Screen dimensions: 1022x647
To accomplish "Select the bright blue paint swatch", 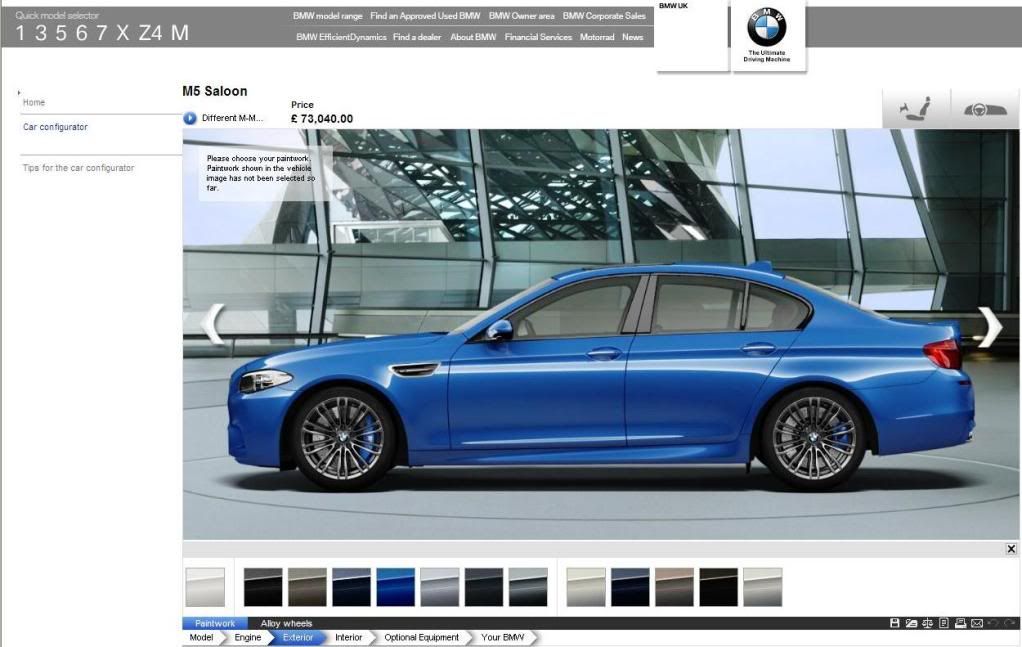I will 396,587.
